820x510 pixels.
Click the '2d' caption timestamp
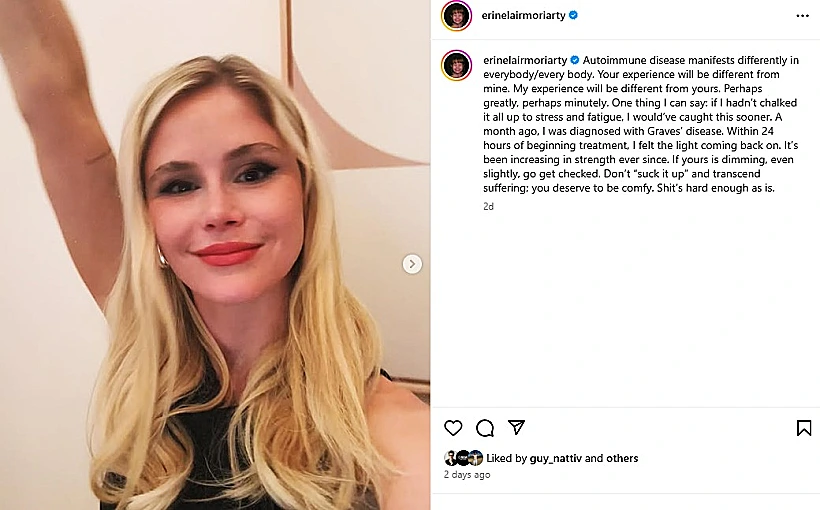click(488, 207)
